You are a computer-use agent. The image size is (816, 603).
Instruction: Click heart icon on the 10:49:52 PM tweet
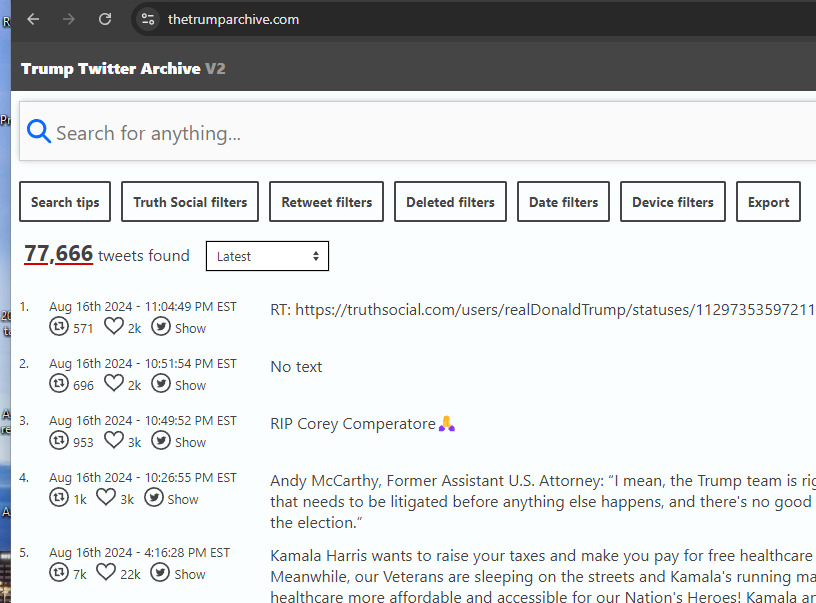pos(113,441)
